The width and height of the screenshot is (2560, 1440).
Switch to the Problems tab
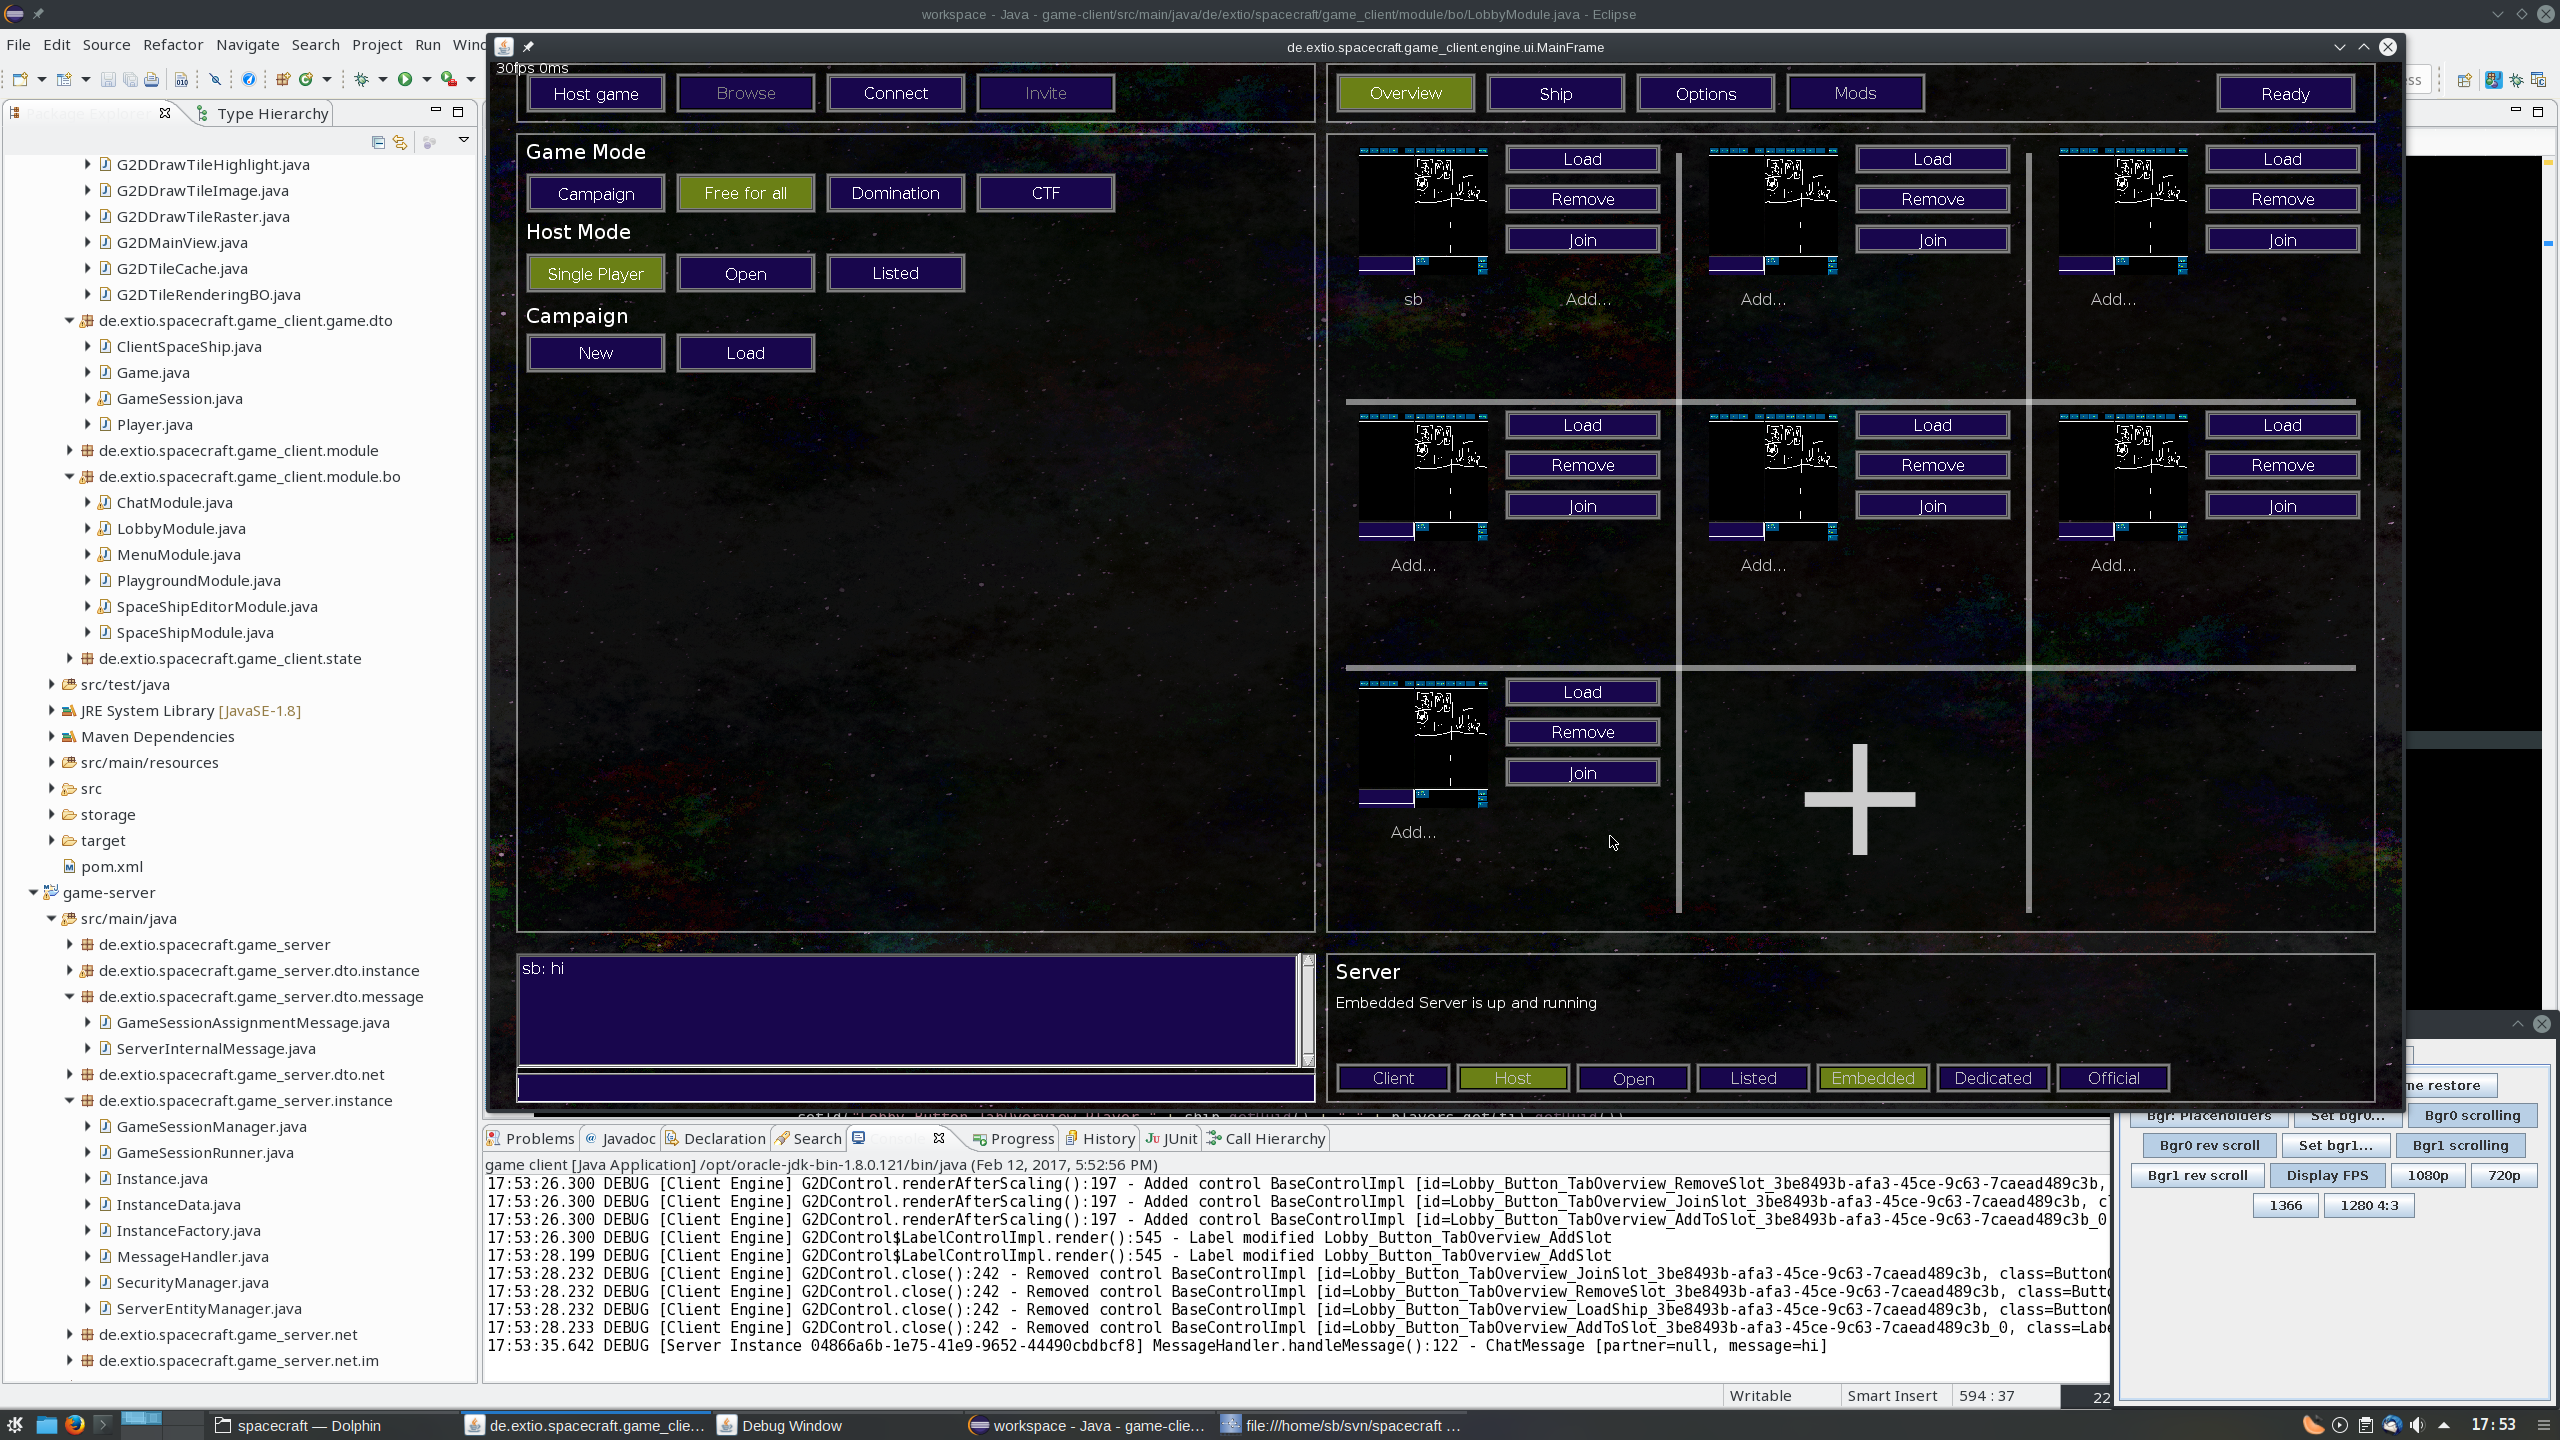pos(530,1138)
